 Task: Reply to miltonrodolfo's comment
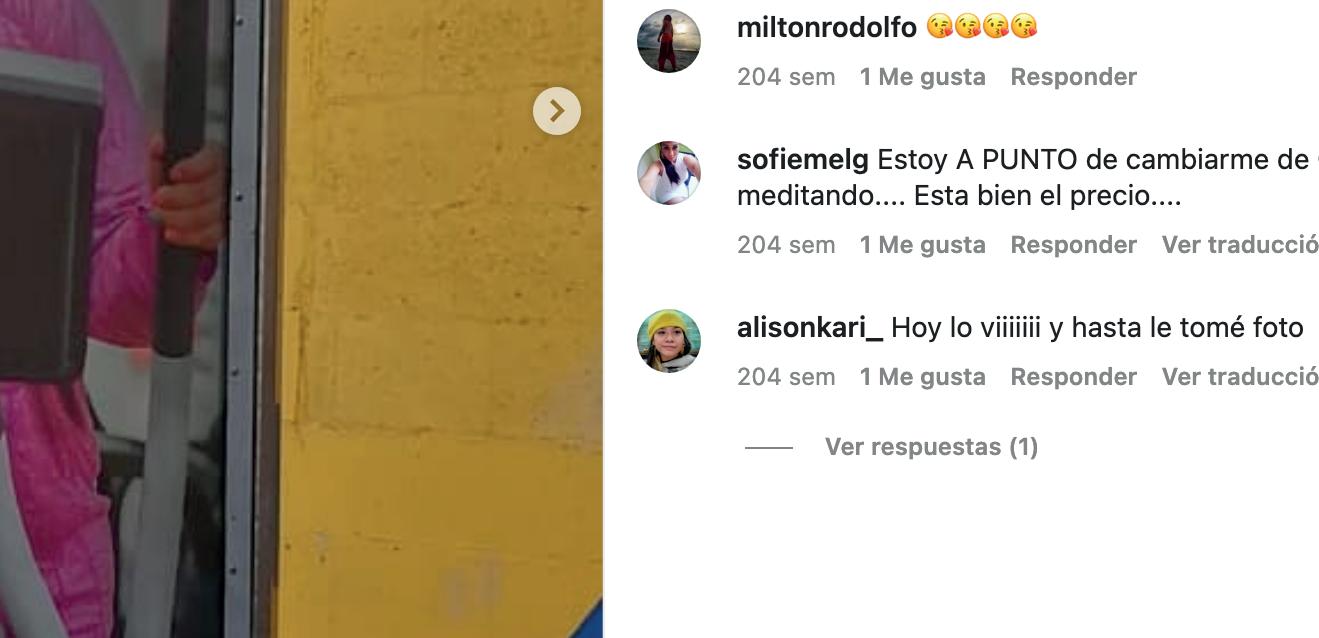(x=1073, y=77)
